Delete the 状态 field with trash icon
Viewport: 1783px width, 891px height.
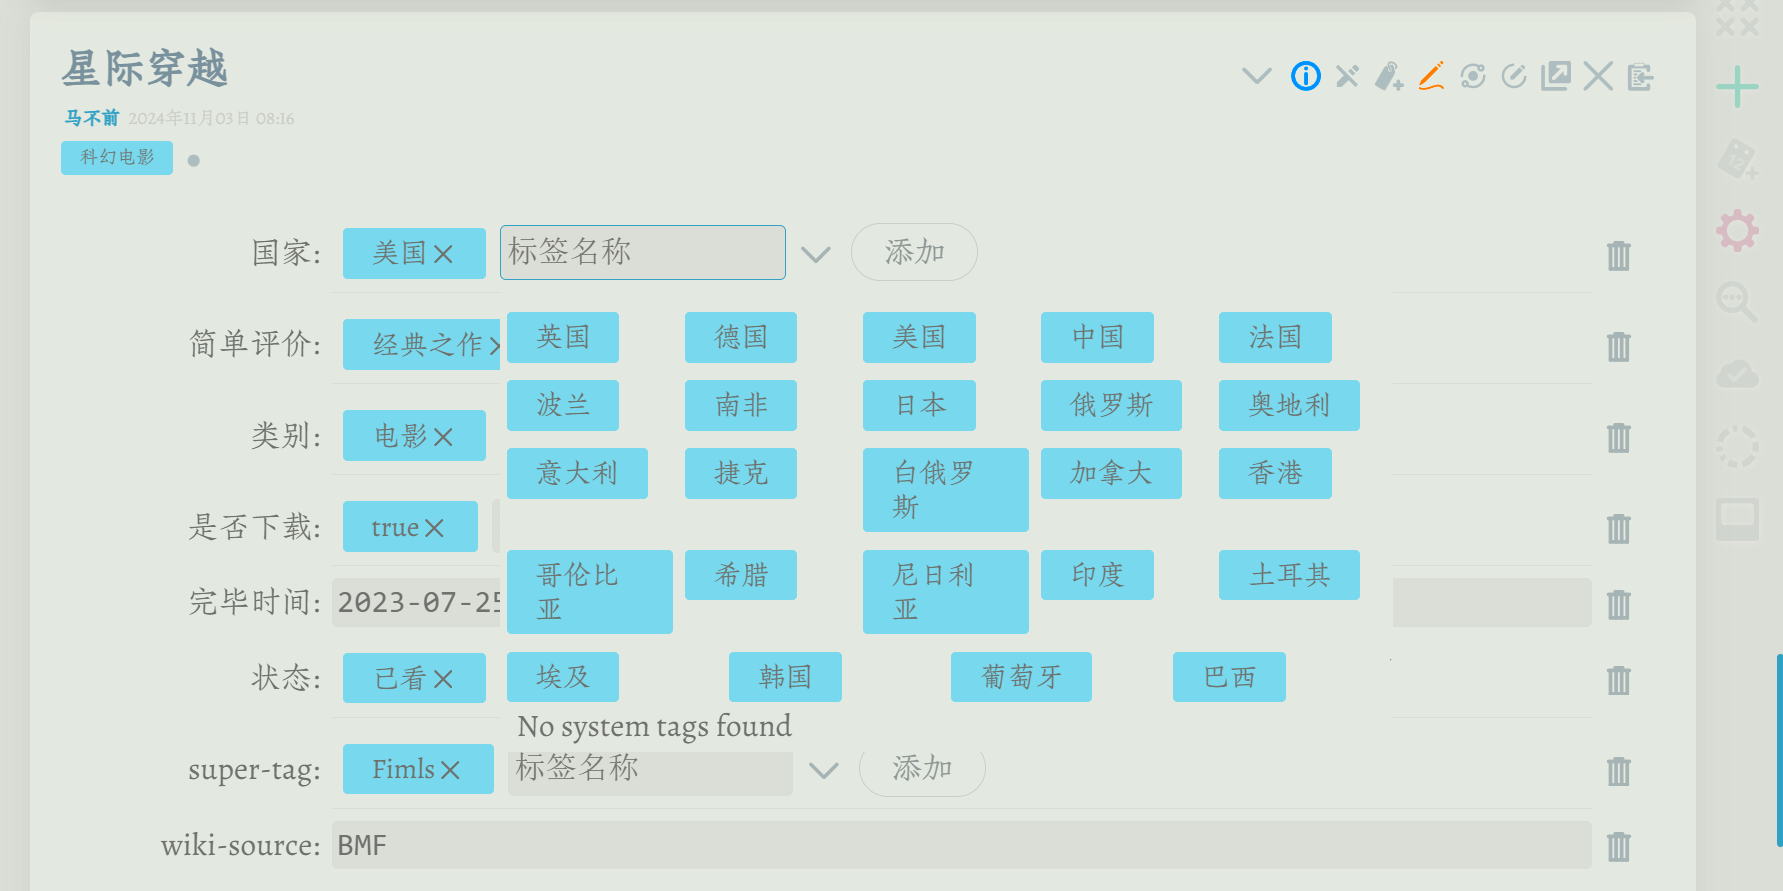coord(1619,681)
